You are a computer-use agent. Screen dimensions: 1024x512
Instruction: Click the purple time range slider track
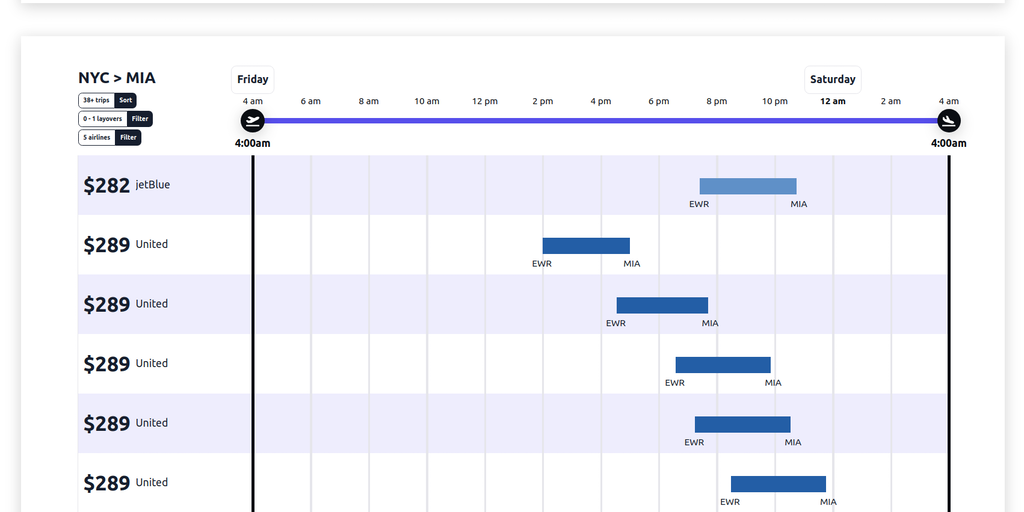click(600, 121)
